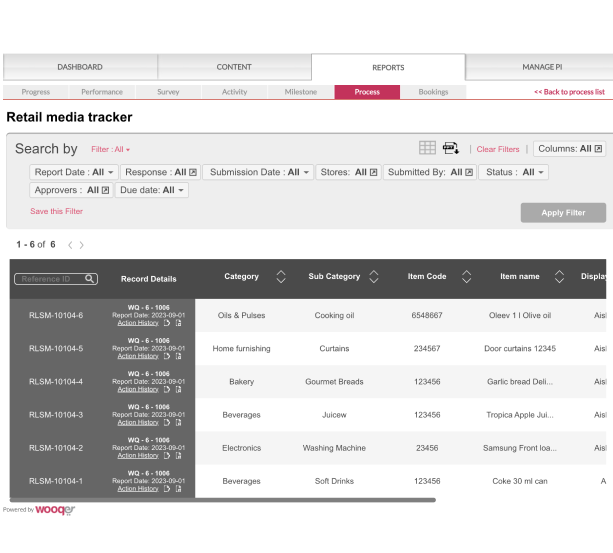The height and width of the screenshot is (553, 613).
Task: Click the Reference ID search magnifier icon
Action: [x=90, y=279]
